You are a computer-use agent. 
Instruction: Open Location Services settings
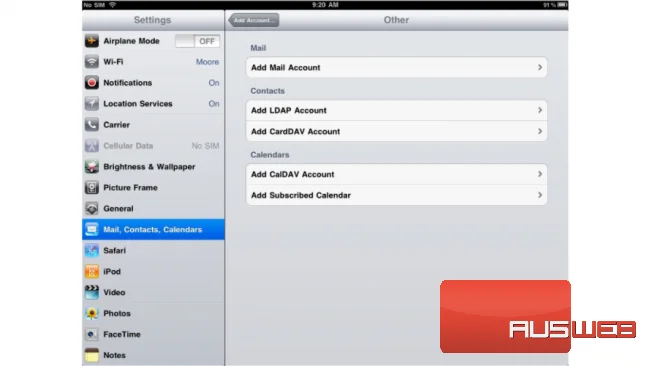pyautogui.click(x=153, y=104)
